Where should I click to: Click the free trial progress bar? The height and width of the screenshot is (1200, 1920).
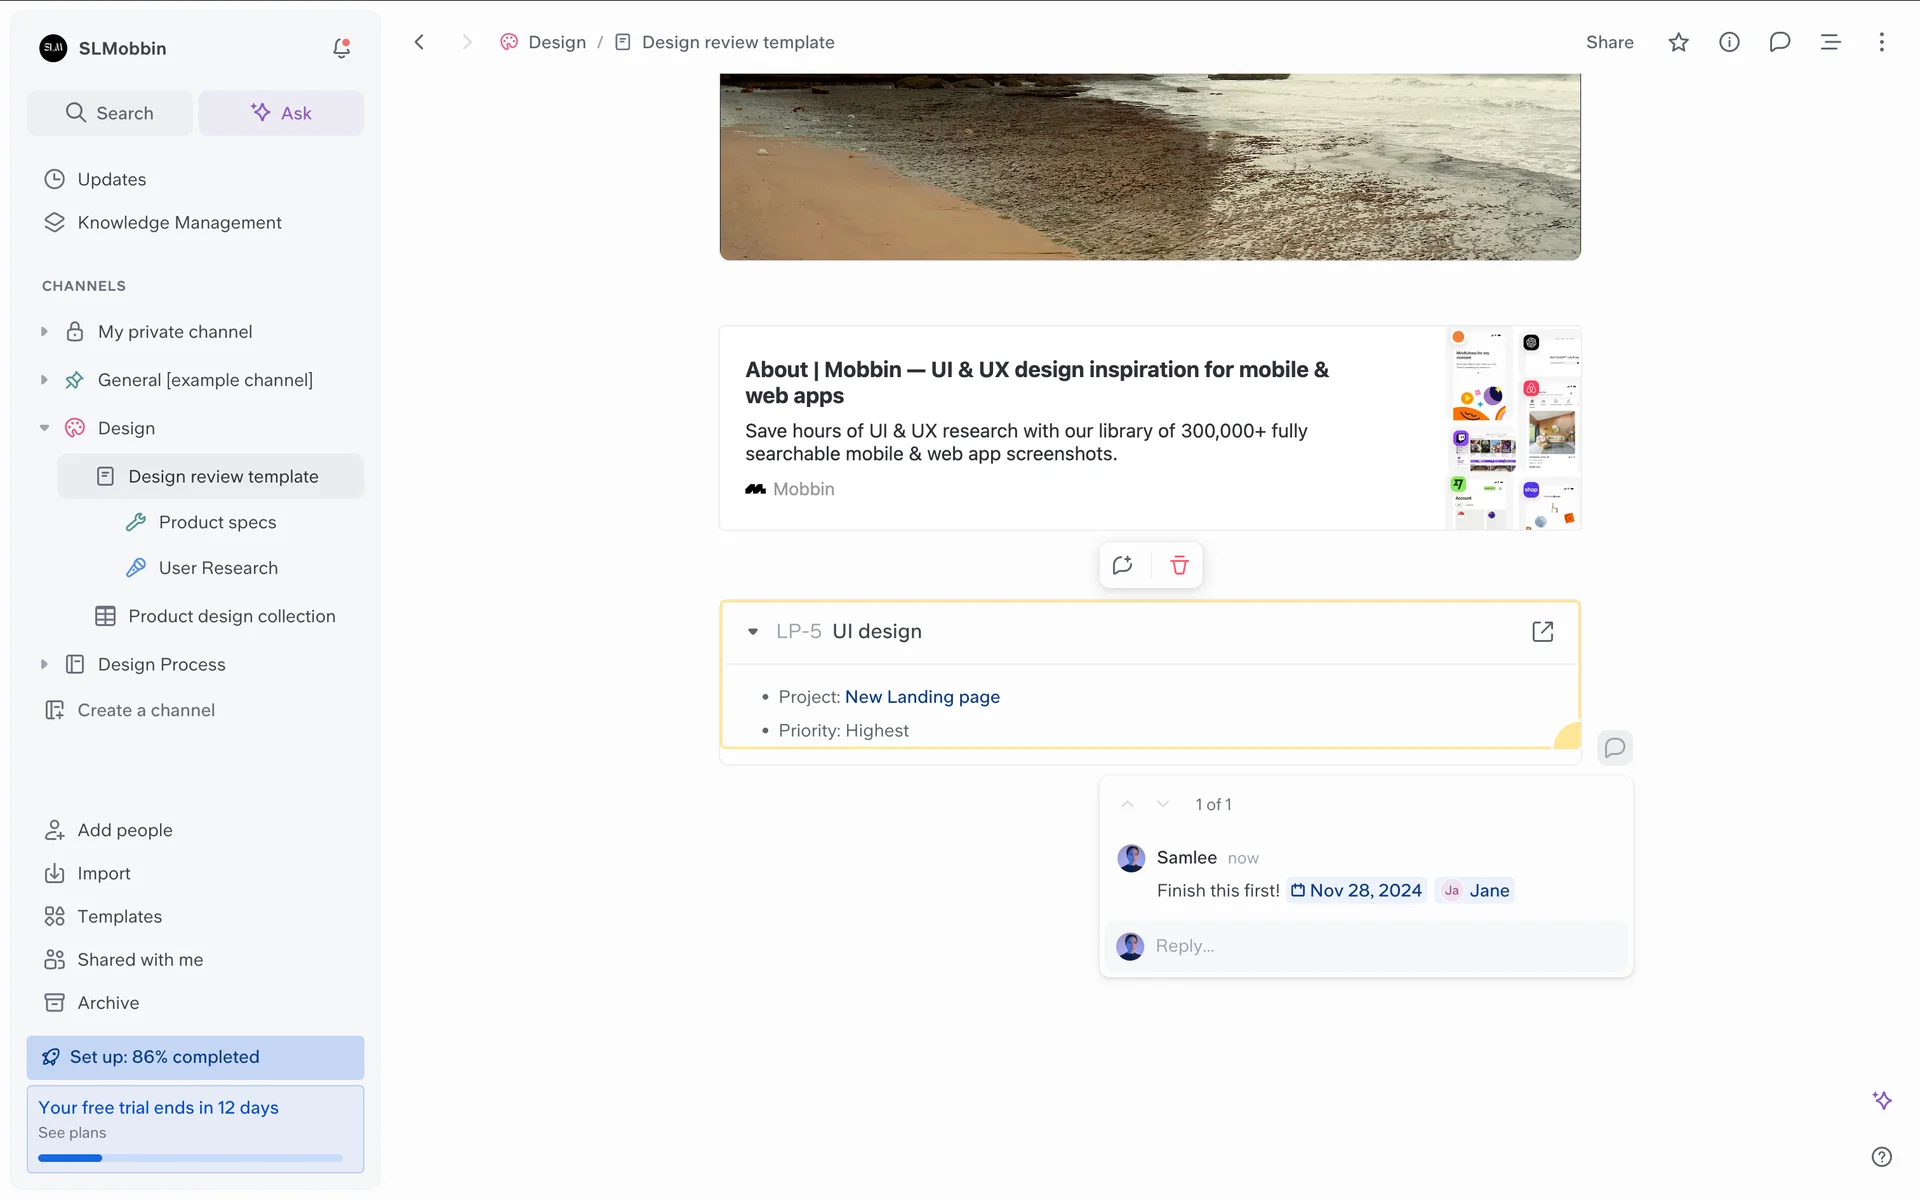tap(190, 1158)
